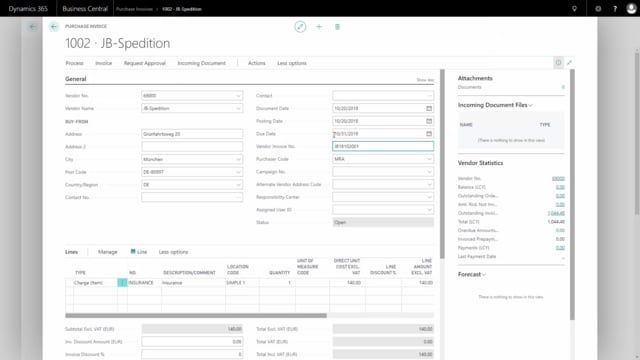The height and width of the screenshot is (360, 640).
Task: Click the Vendor Invoice No. field
Action: coord(383,146)
